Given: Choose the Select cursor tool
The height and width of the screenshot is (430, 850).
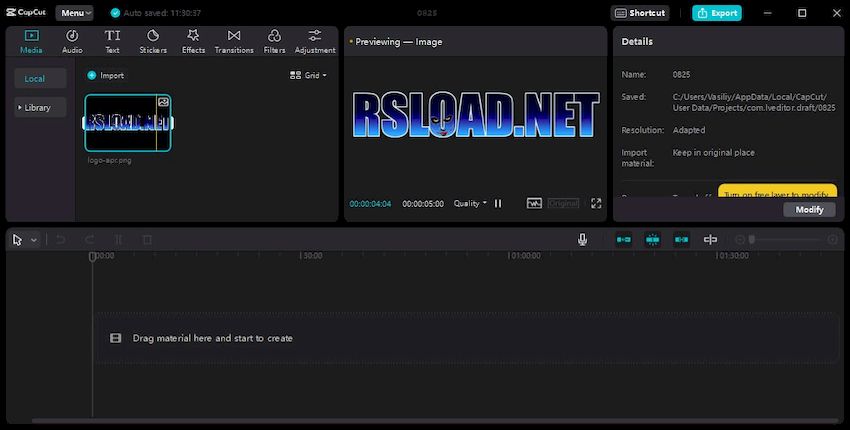Looking at the screenshot, I should coord(17,240).
